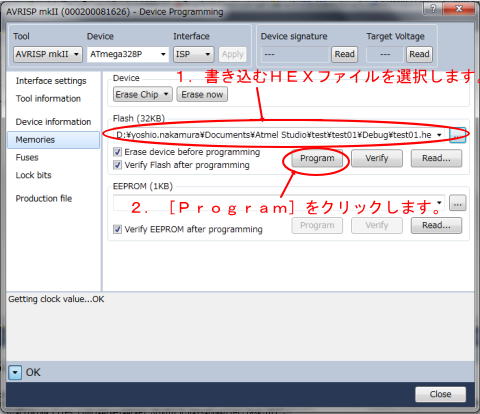Click the Erase now button
480x414 pixels.
coord(202,95)
